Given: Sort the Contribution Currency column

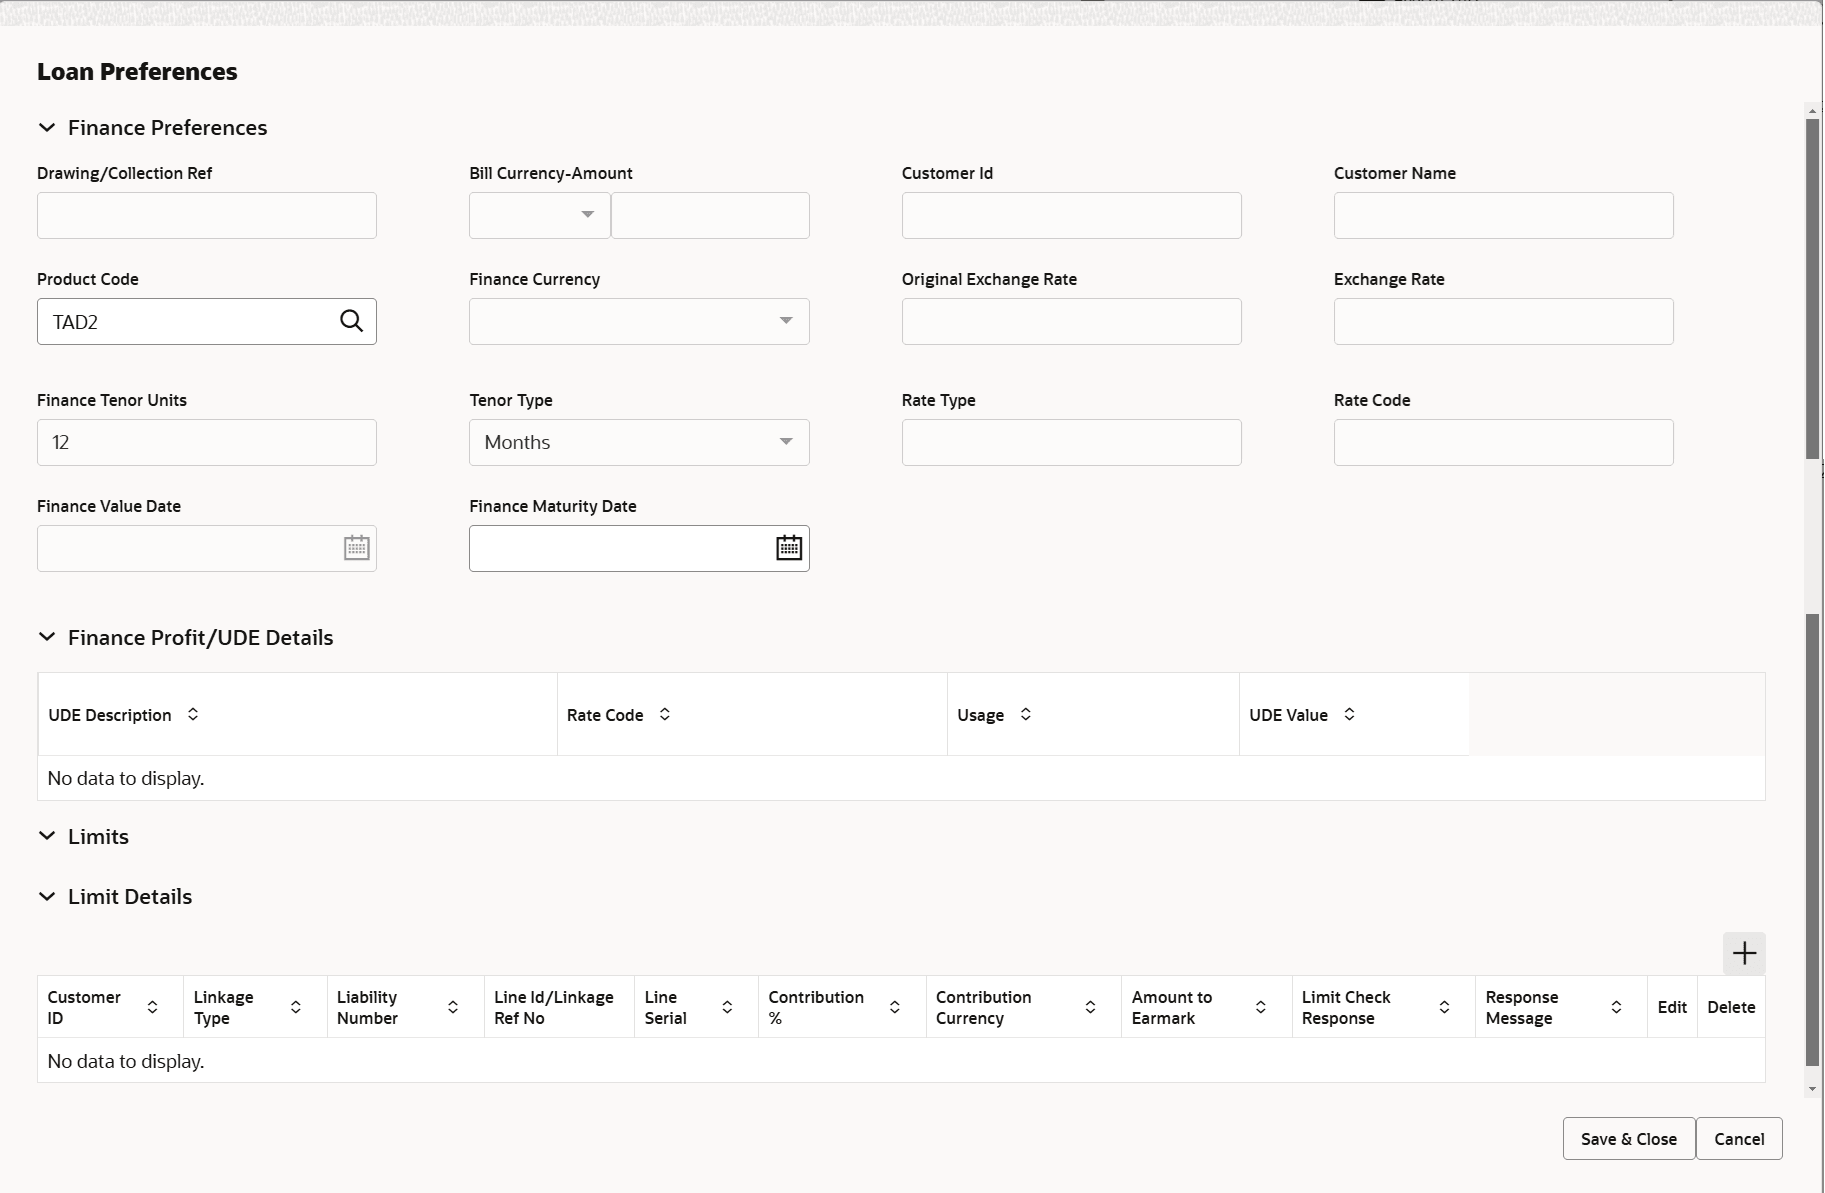Looking at the screenshot, I should coord(1090,1007).
